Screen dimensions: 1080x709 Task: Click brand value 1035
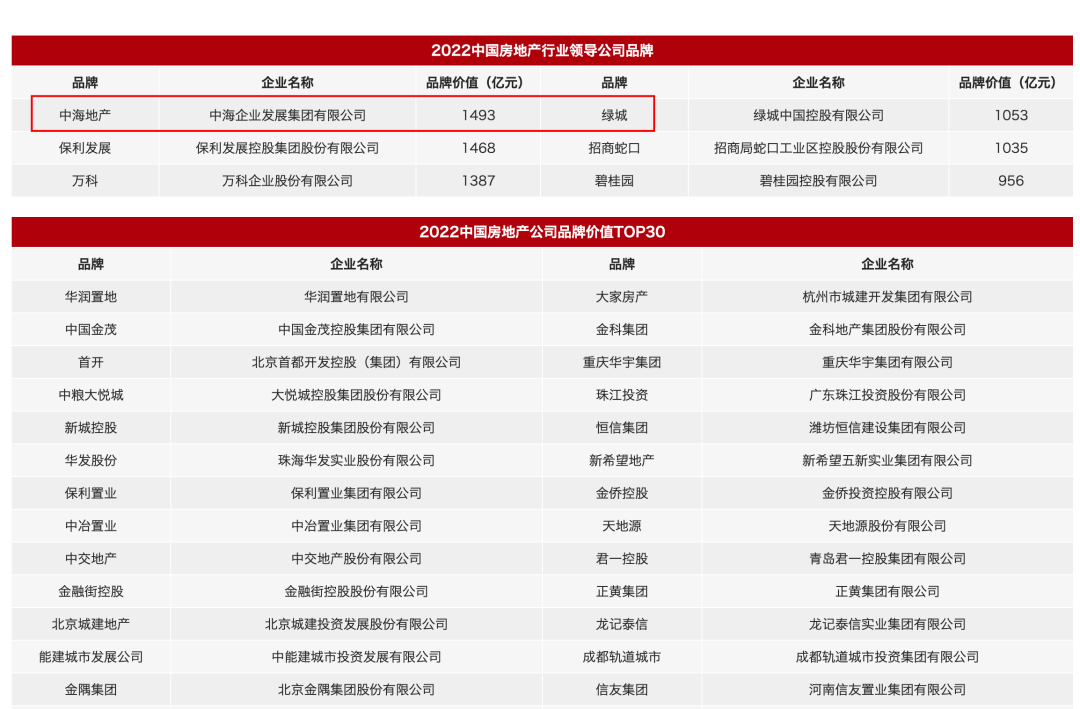(x=1011, y=148)
